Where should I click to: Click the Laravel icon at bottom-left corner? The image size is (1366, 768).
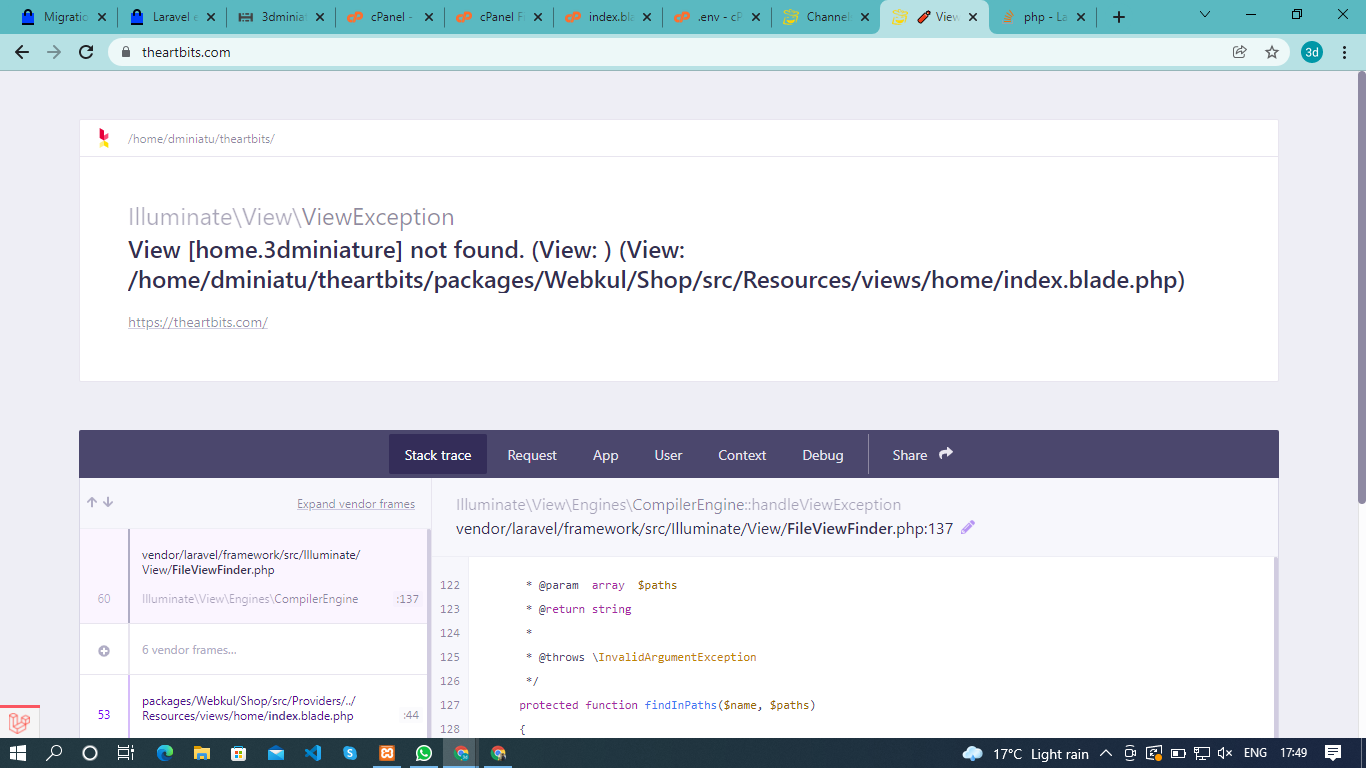(x=19, y=722)
